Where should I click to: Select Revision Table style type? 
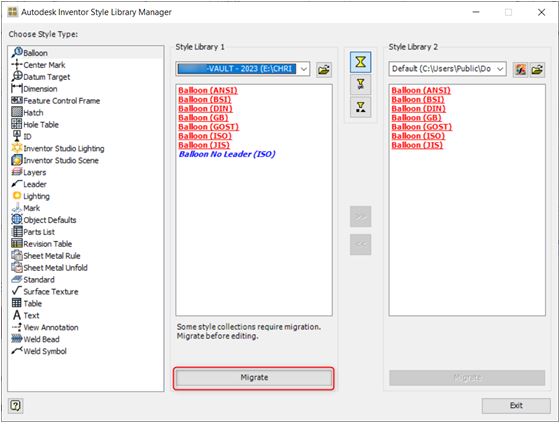[x=41, y=244]
